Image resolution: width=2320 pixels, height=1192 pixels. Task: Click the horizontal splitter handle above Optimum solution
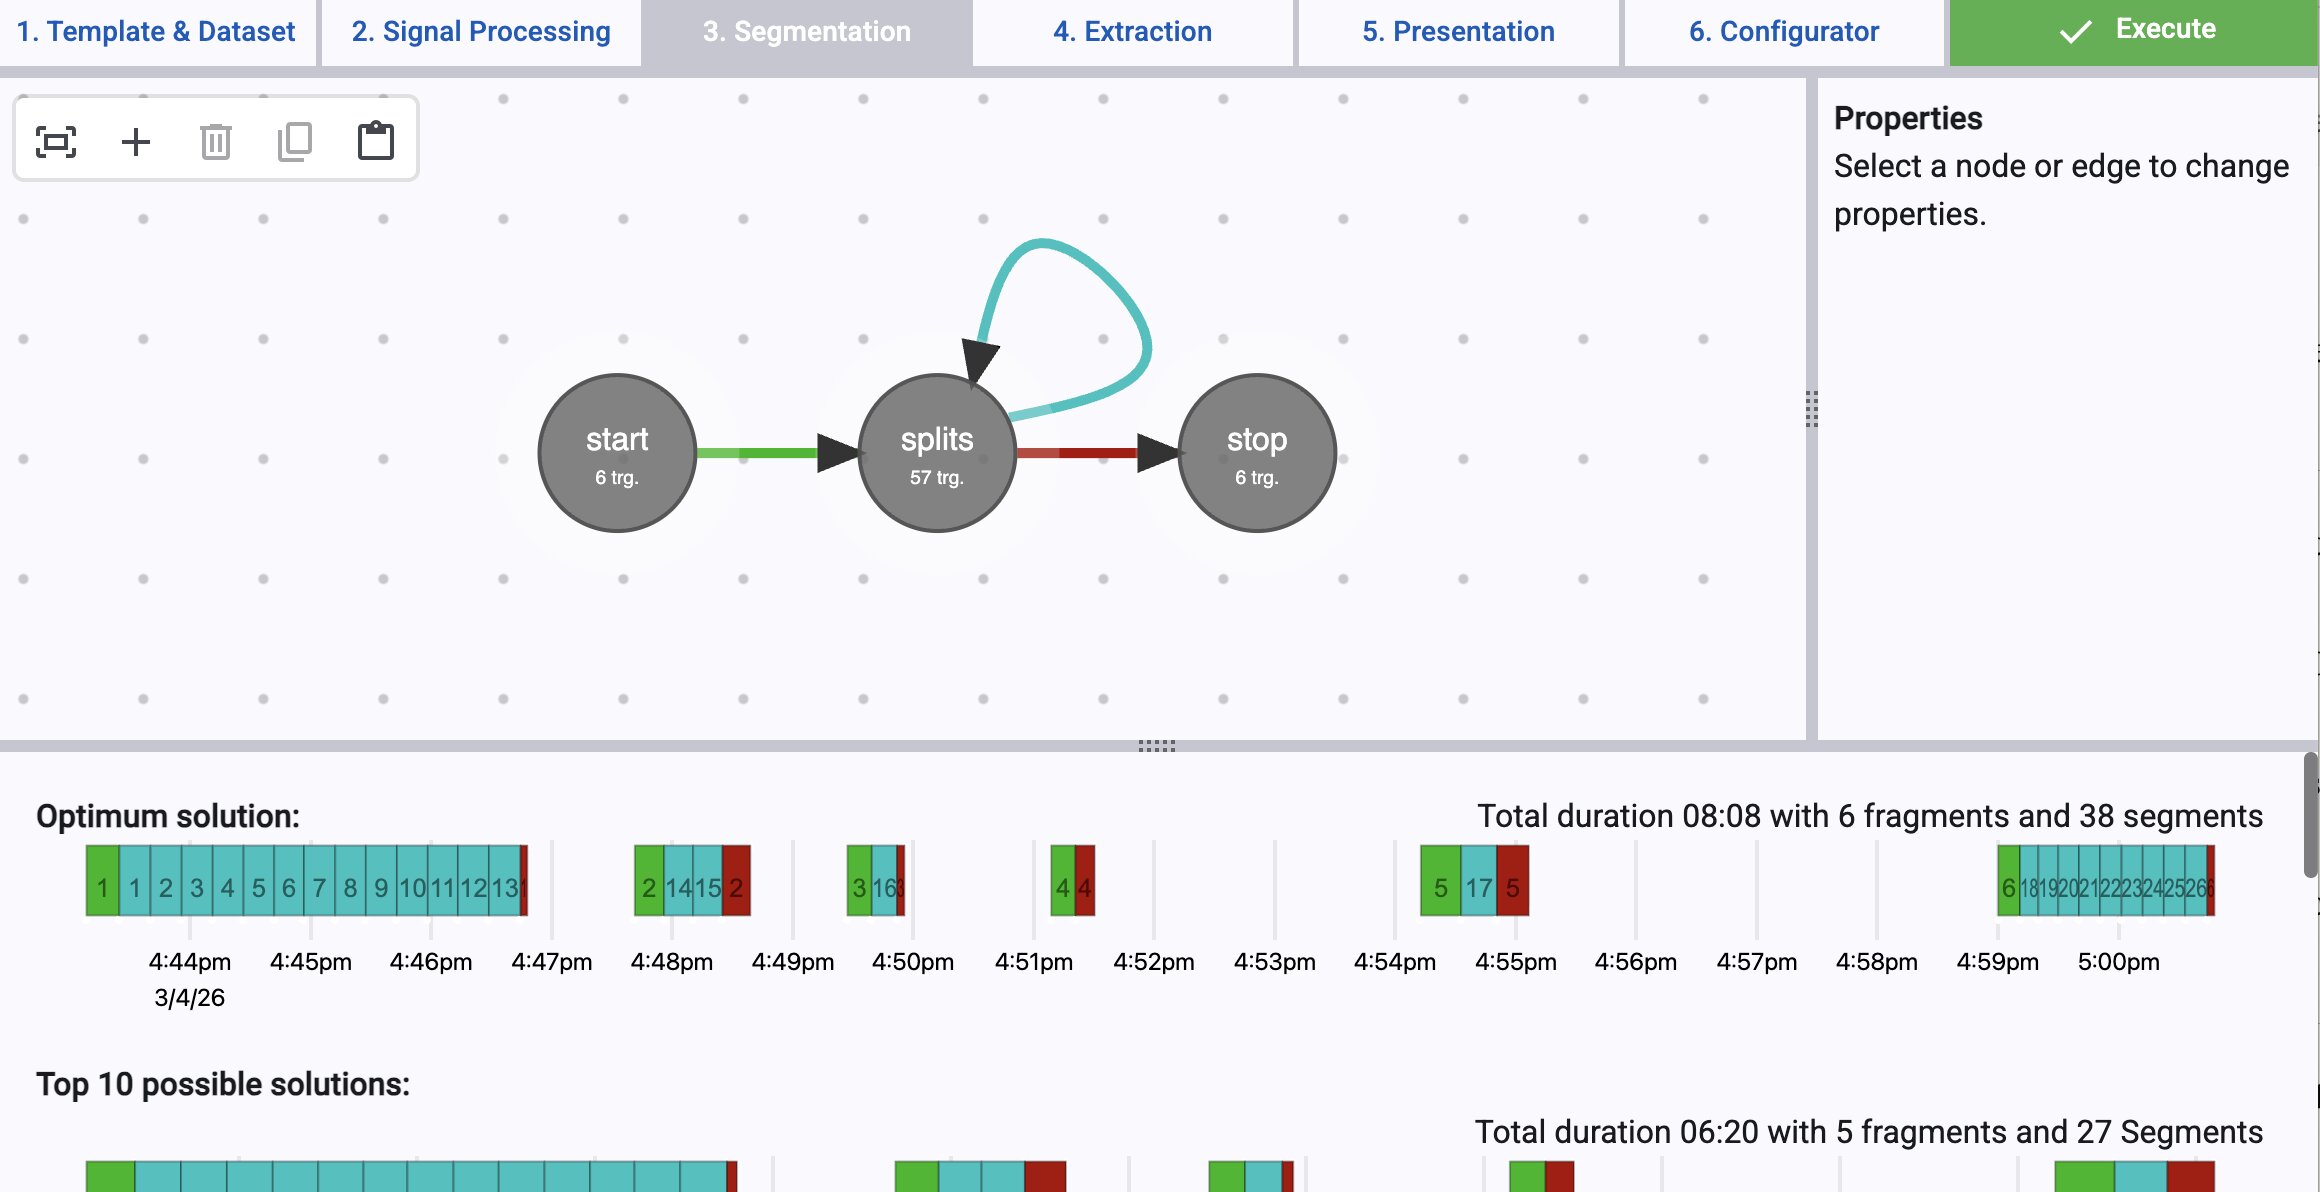1157,746
